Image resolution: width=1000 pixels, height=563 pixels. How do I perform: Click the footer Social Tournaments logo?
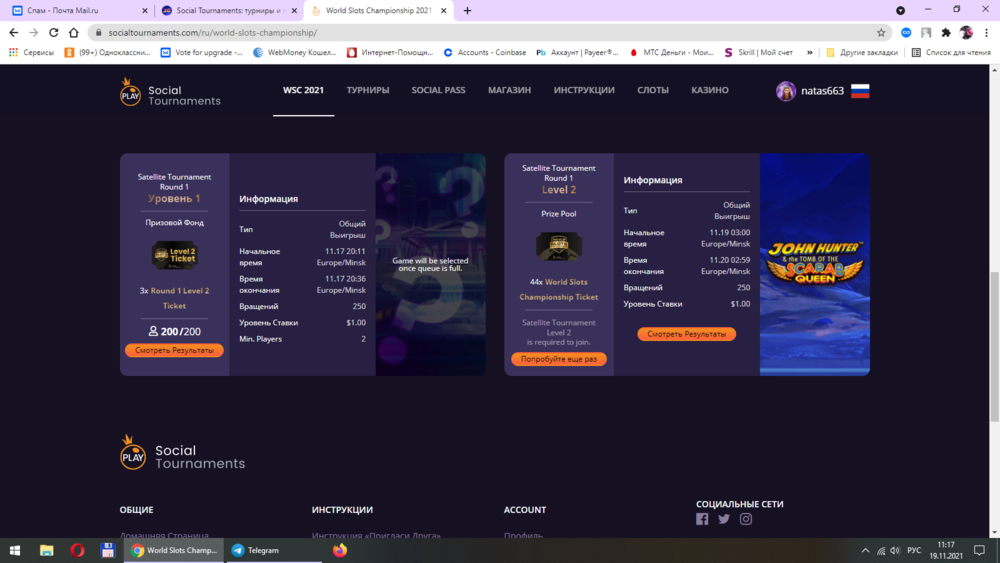182,453
